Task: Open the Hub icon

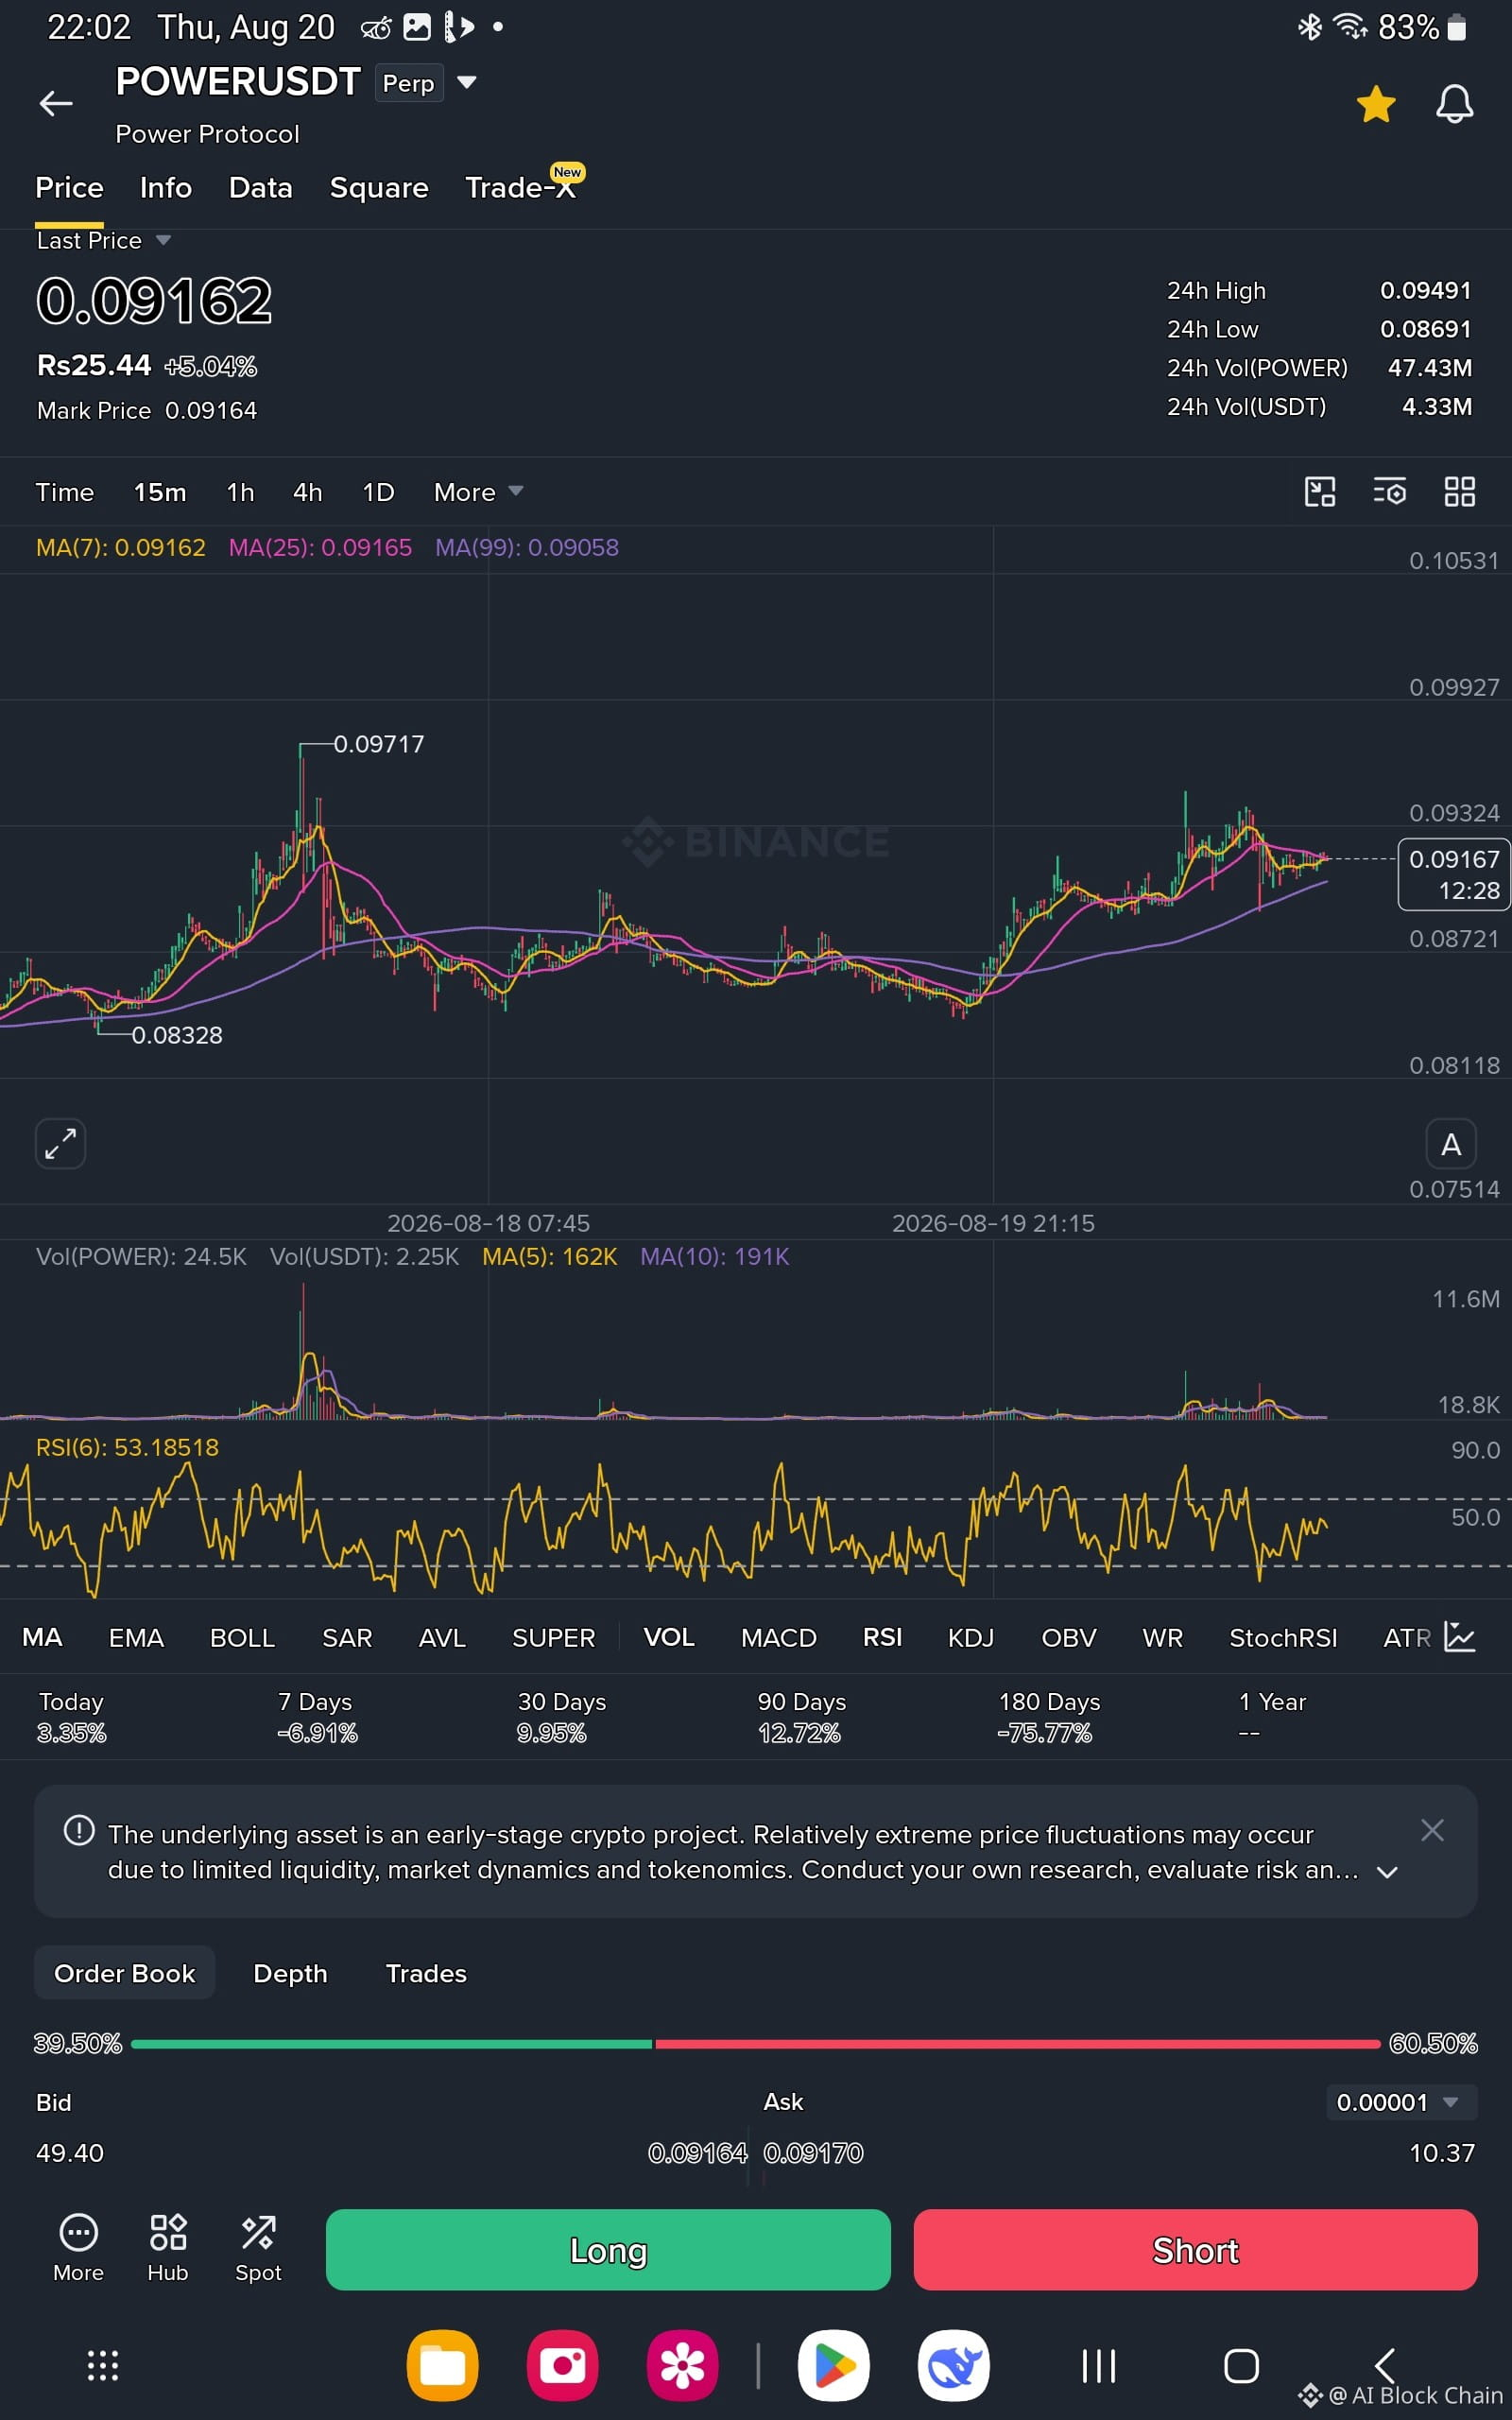Action: point(168,2248)
